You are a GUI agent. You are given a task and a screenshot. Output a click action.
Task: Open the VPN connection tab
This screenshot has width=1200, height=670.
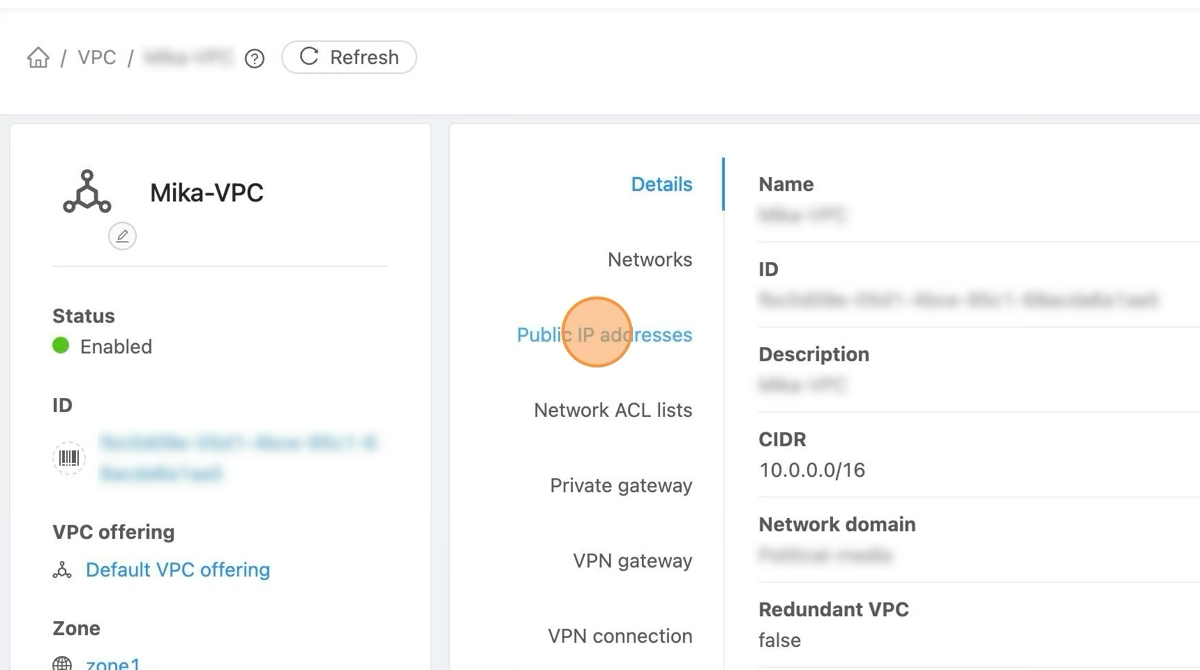click(x=619, y=636)
